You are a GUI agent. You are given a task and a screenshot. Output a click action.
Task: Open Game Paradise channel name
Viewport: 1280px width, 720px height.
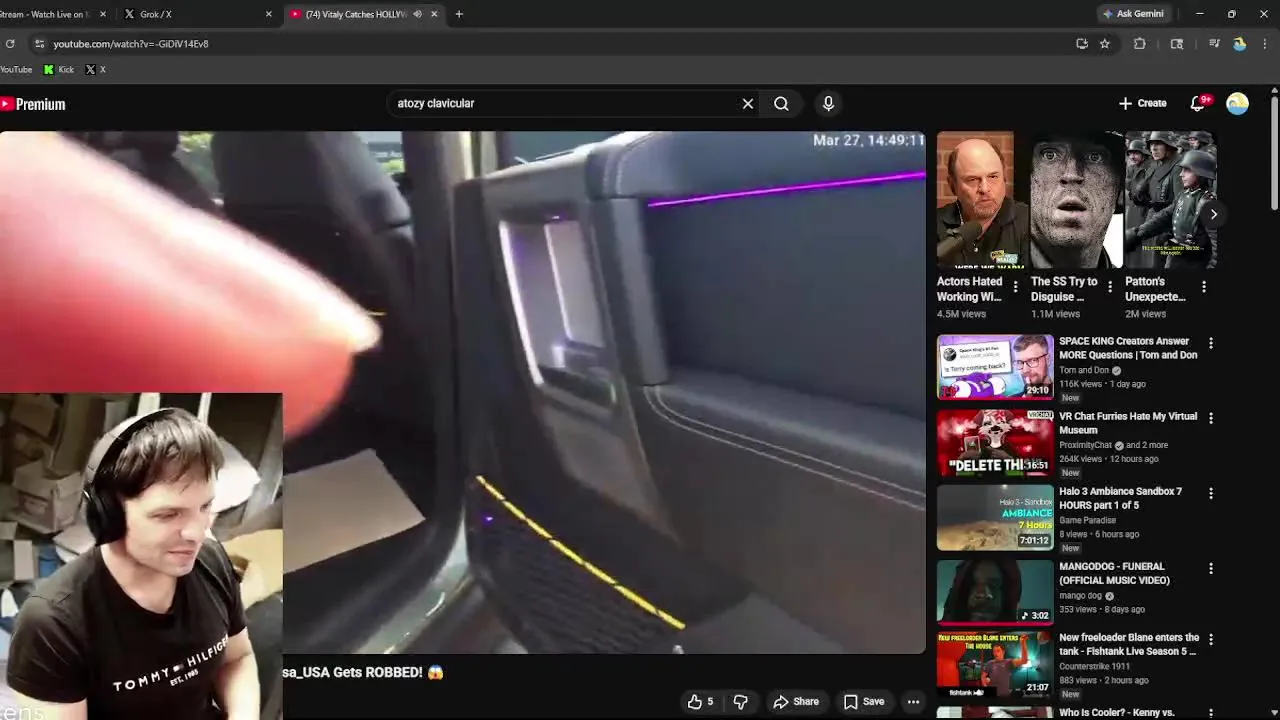tap(1090, 520)
